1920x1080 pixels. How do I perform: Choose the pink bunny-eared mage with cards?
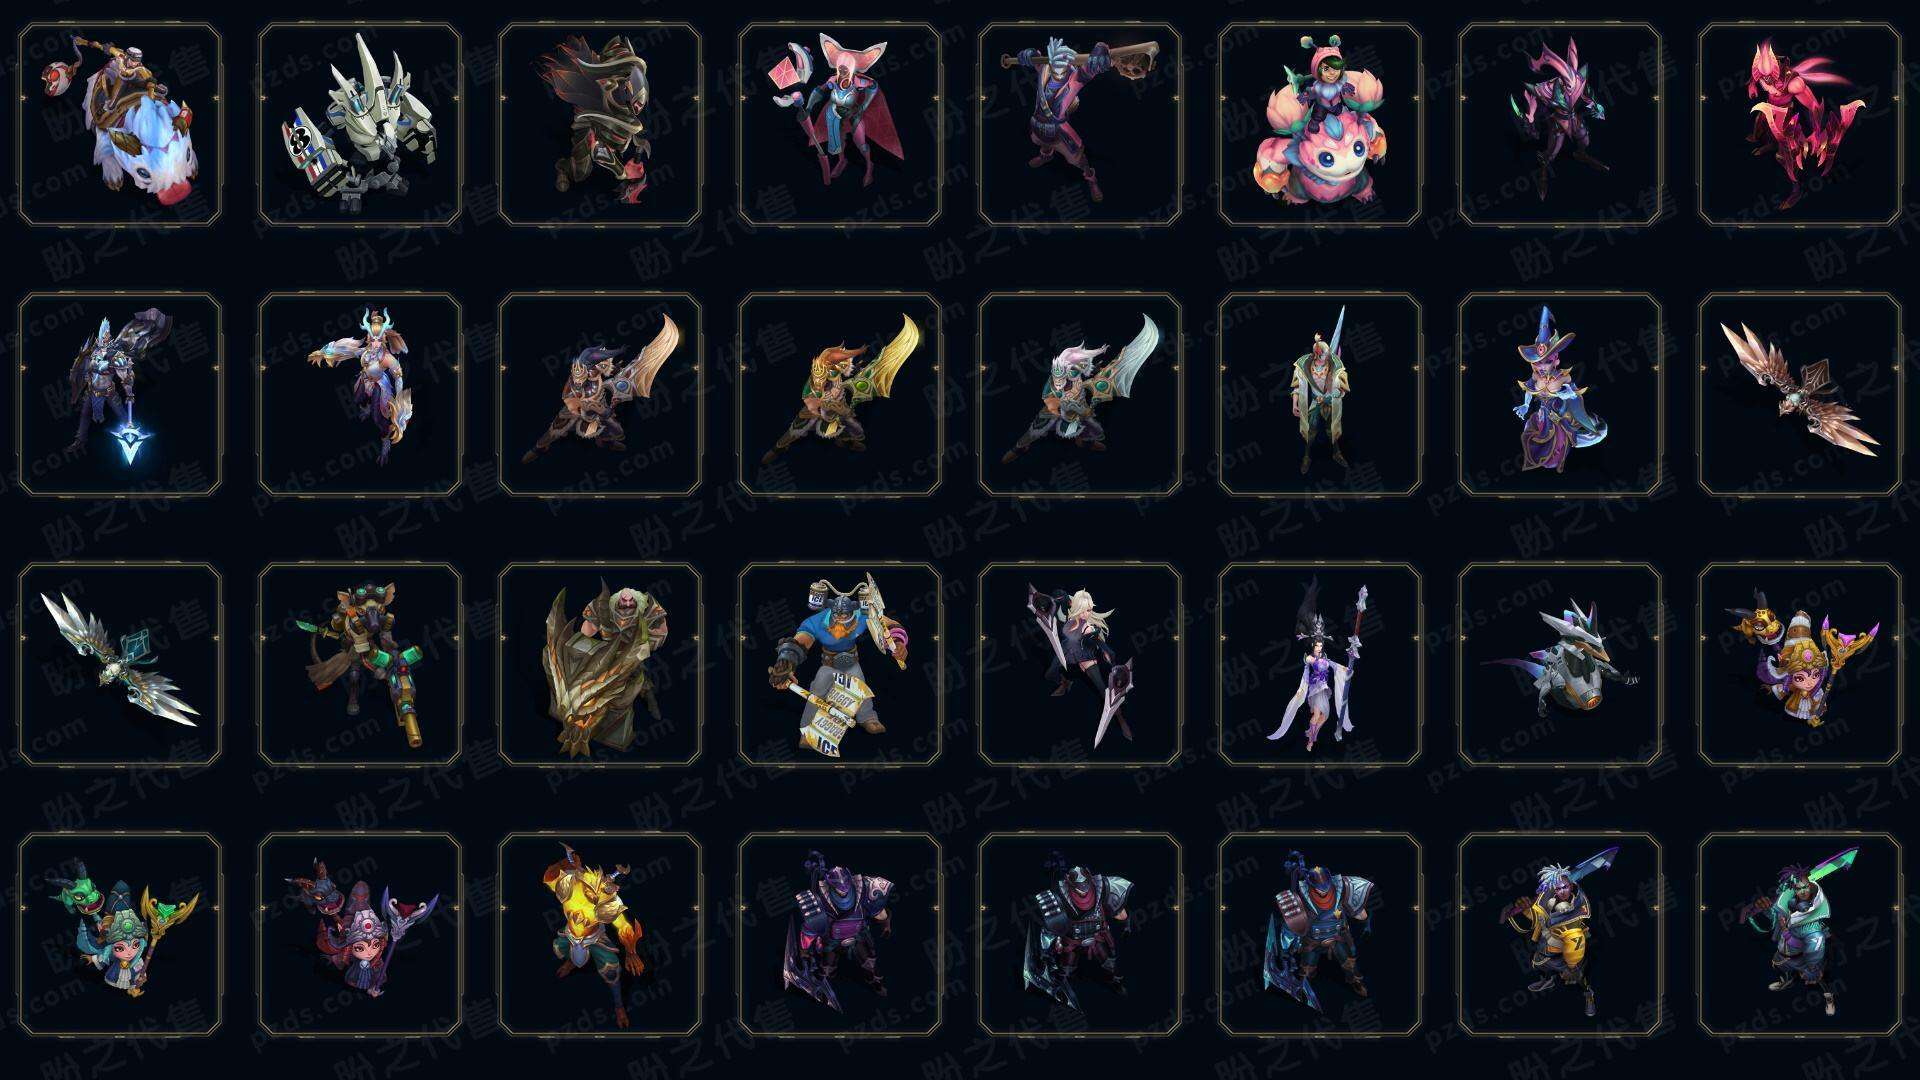pyautogui.click(x=840, y=124)
